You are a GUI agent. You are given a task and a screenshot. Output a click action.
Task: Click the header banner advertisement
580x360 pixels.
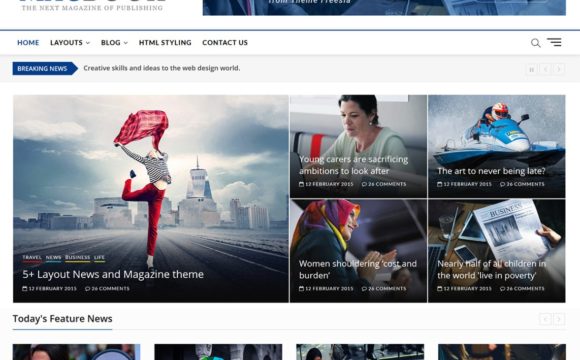(x=384, y=7)
